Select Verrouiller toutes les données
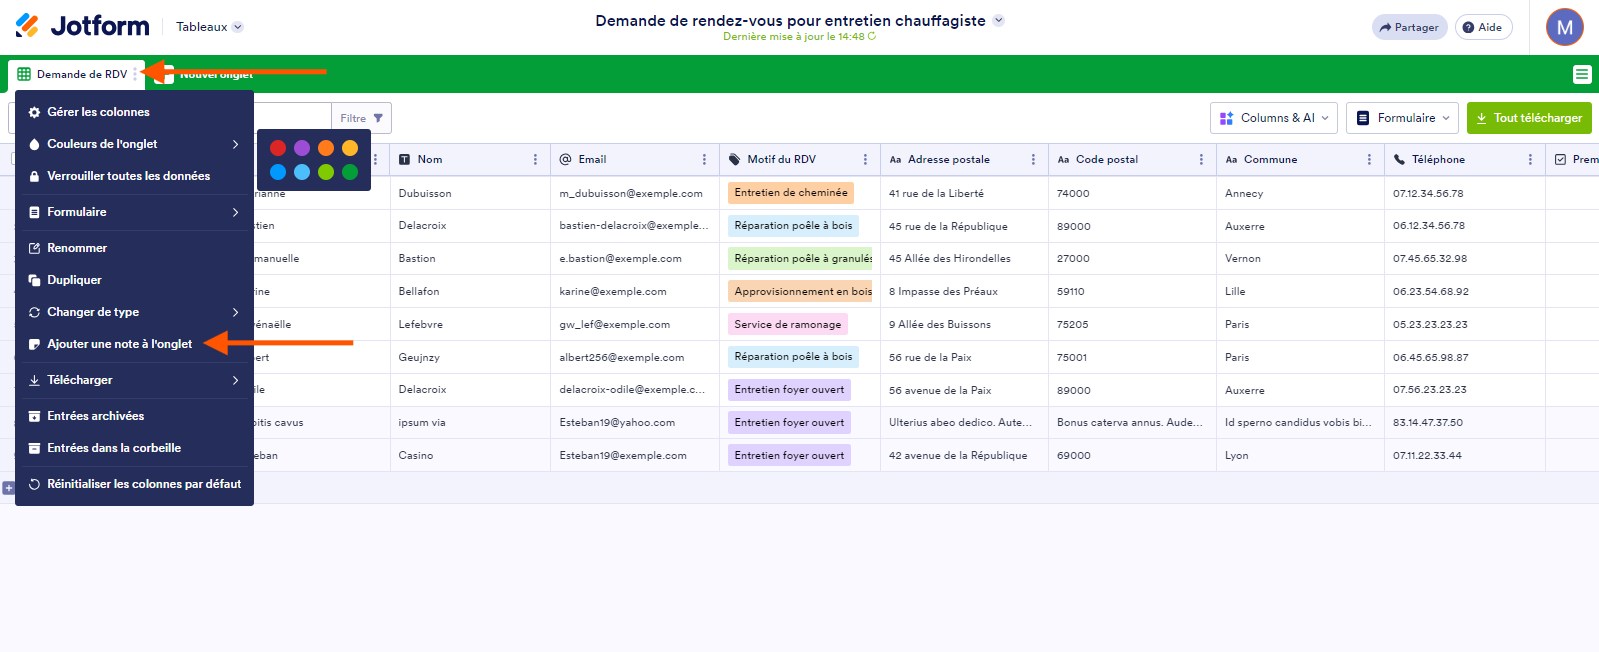Image resolution: width=1599 pixels, height=652 pixels. pos(134,176)
